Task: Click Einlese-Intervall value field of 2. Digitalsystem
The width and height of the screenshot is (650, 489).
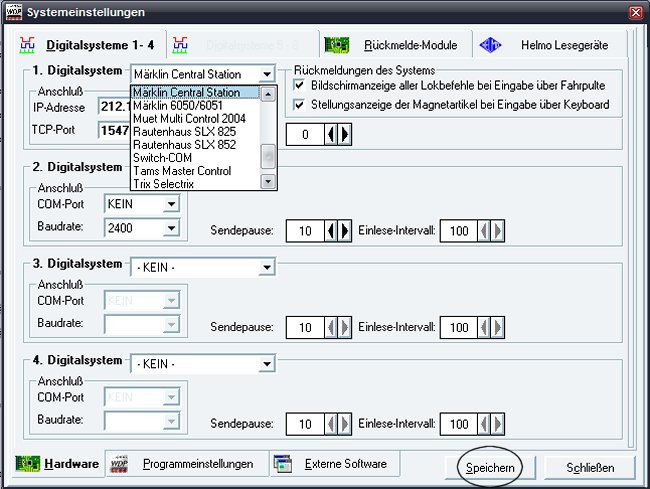Action: coord(459,230)
